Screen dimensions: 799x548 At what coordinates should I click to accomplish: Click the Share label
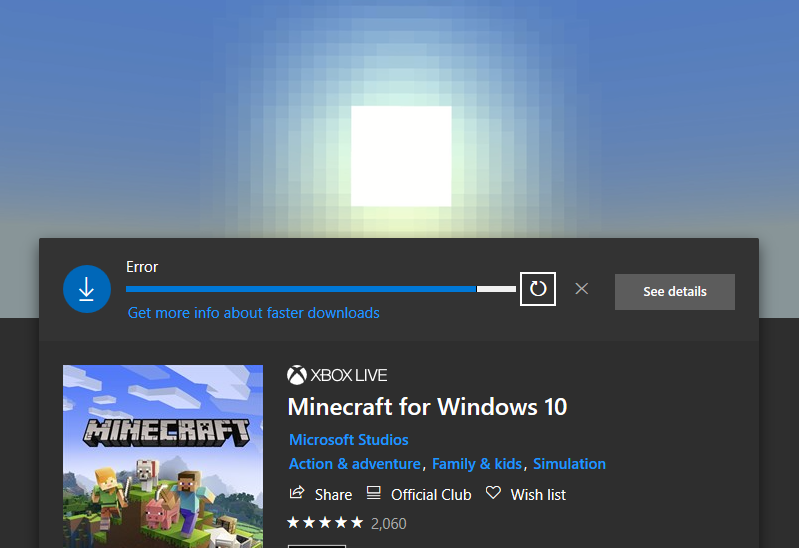coord(333,494)
